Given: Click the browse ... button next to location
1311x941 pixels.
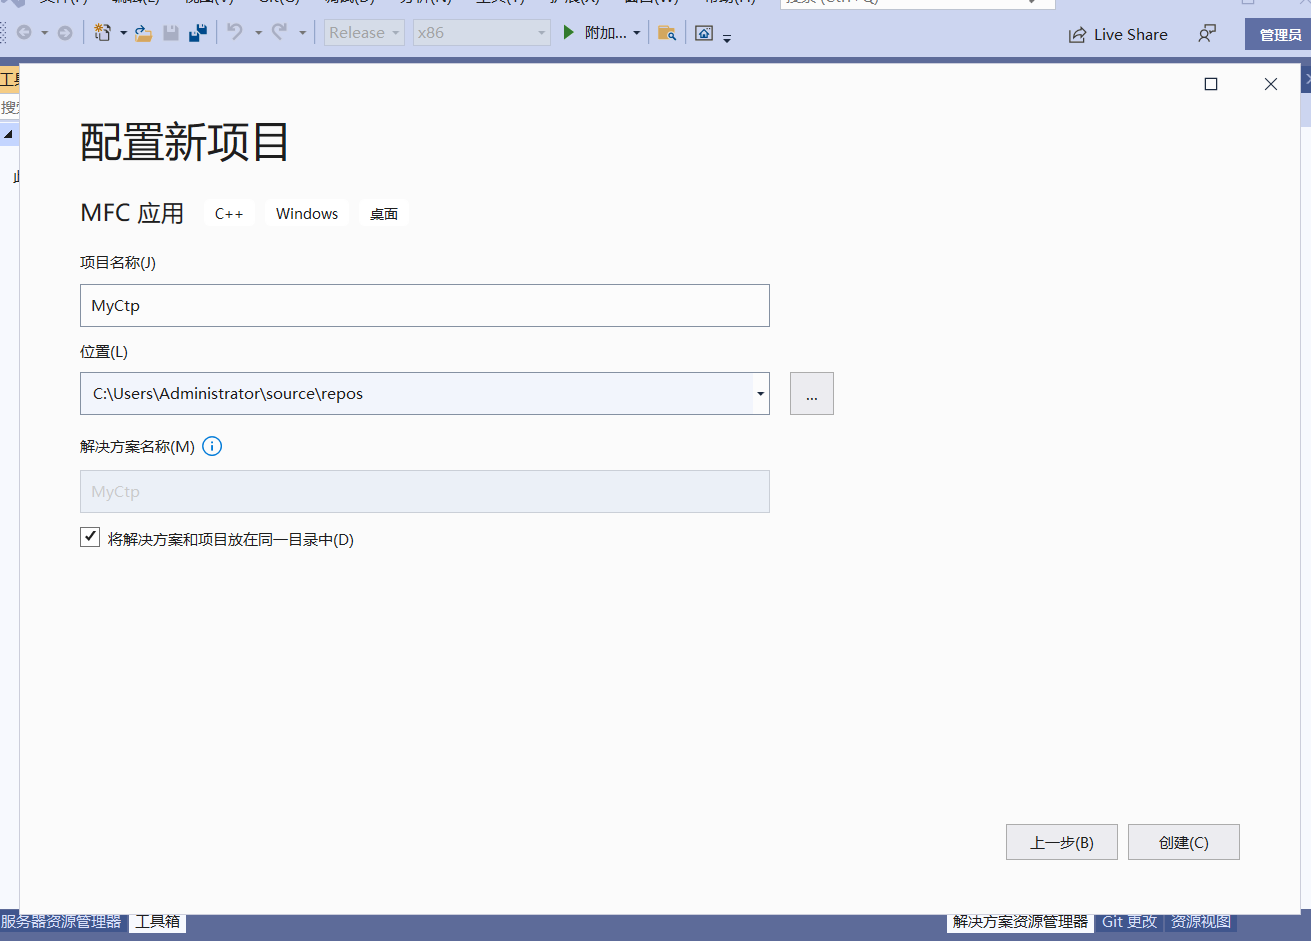Looking at the screenshot, I should 811,393.
